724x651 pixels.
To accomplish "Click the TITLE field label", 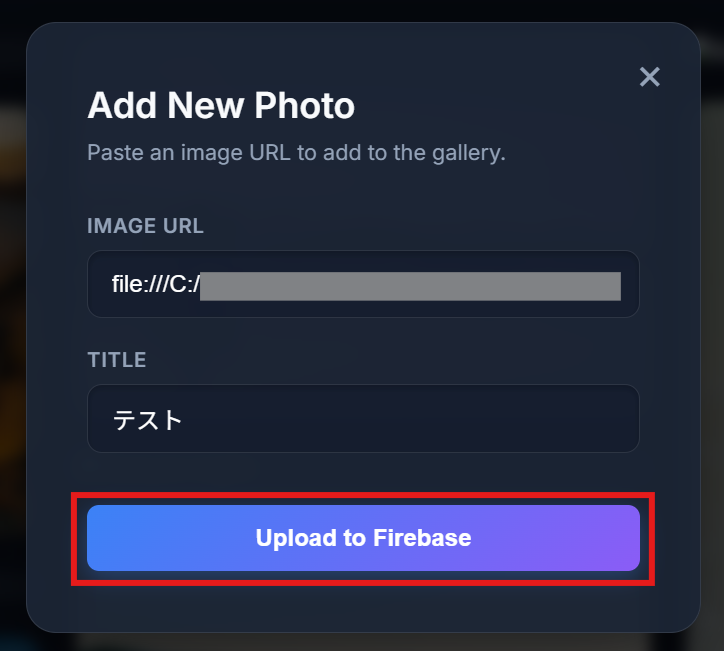I will coord(117,360).
